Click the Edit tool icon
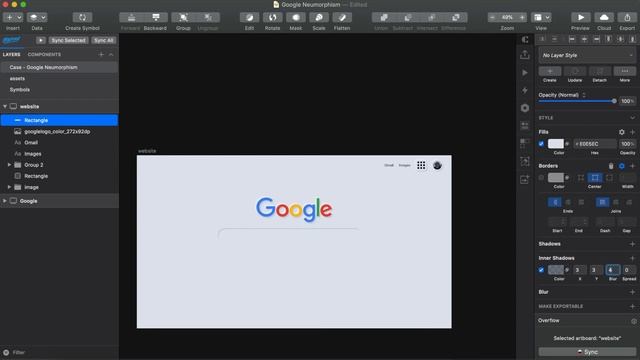 pyautogui.click(x=249, y=17)
